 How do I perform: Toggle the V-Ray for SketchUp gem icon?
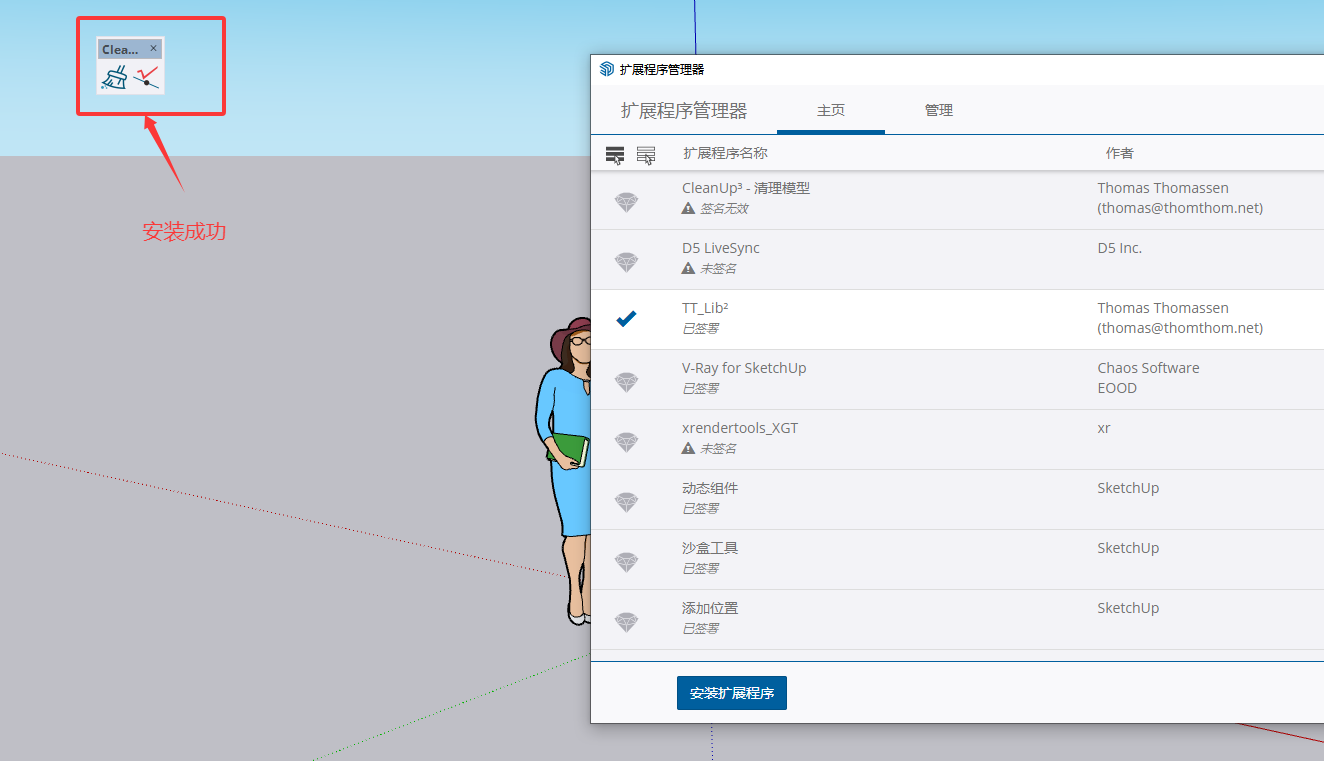point(626,382)
